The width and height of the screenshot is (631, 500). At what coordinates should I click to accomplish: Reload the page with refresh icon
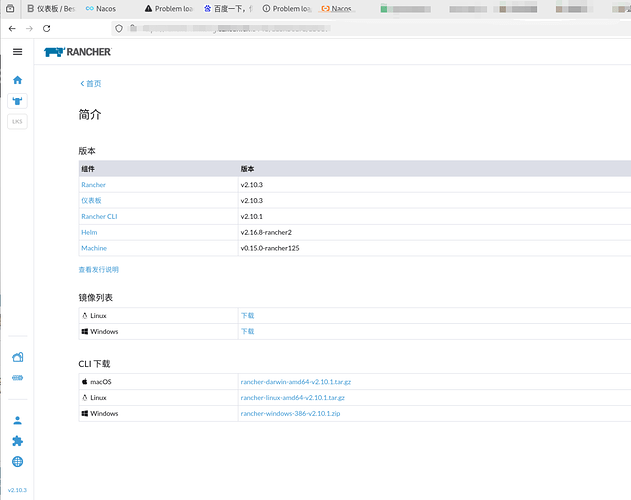(x=47, y=29)
